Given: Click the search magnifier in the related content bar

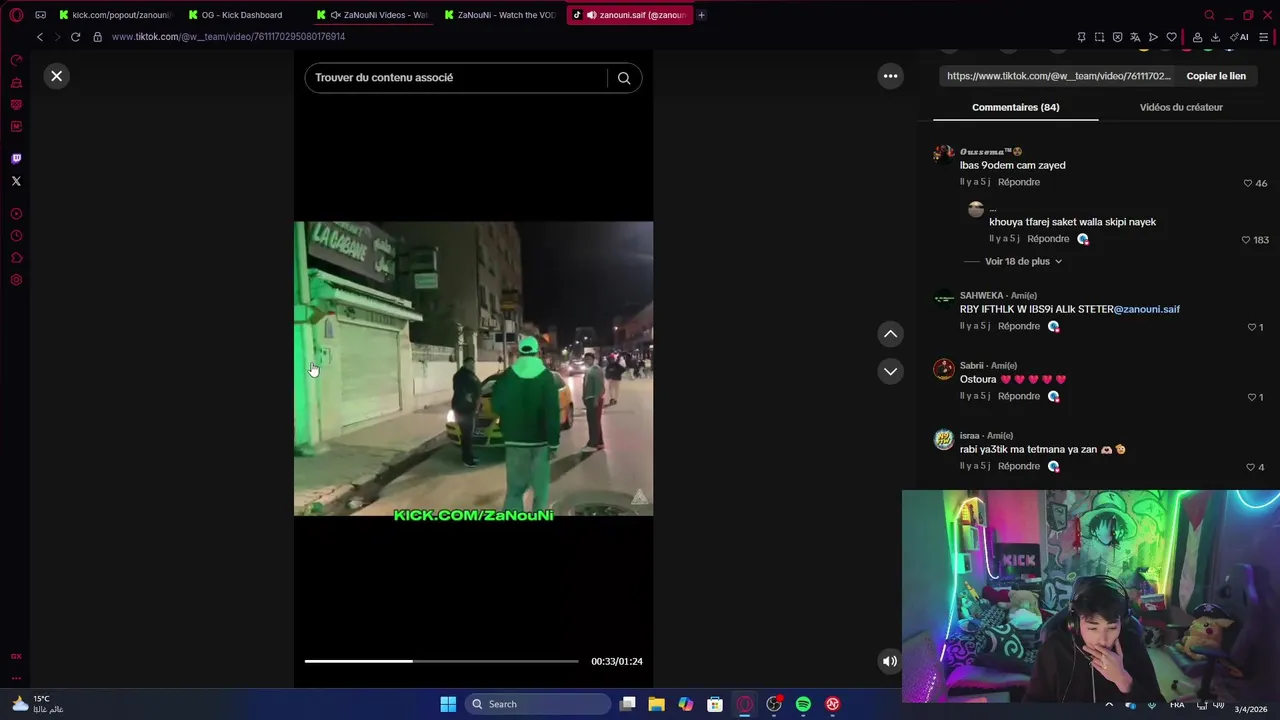Looking at the screenshot, I should (x=624, y=78).
